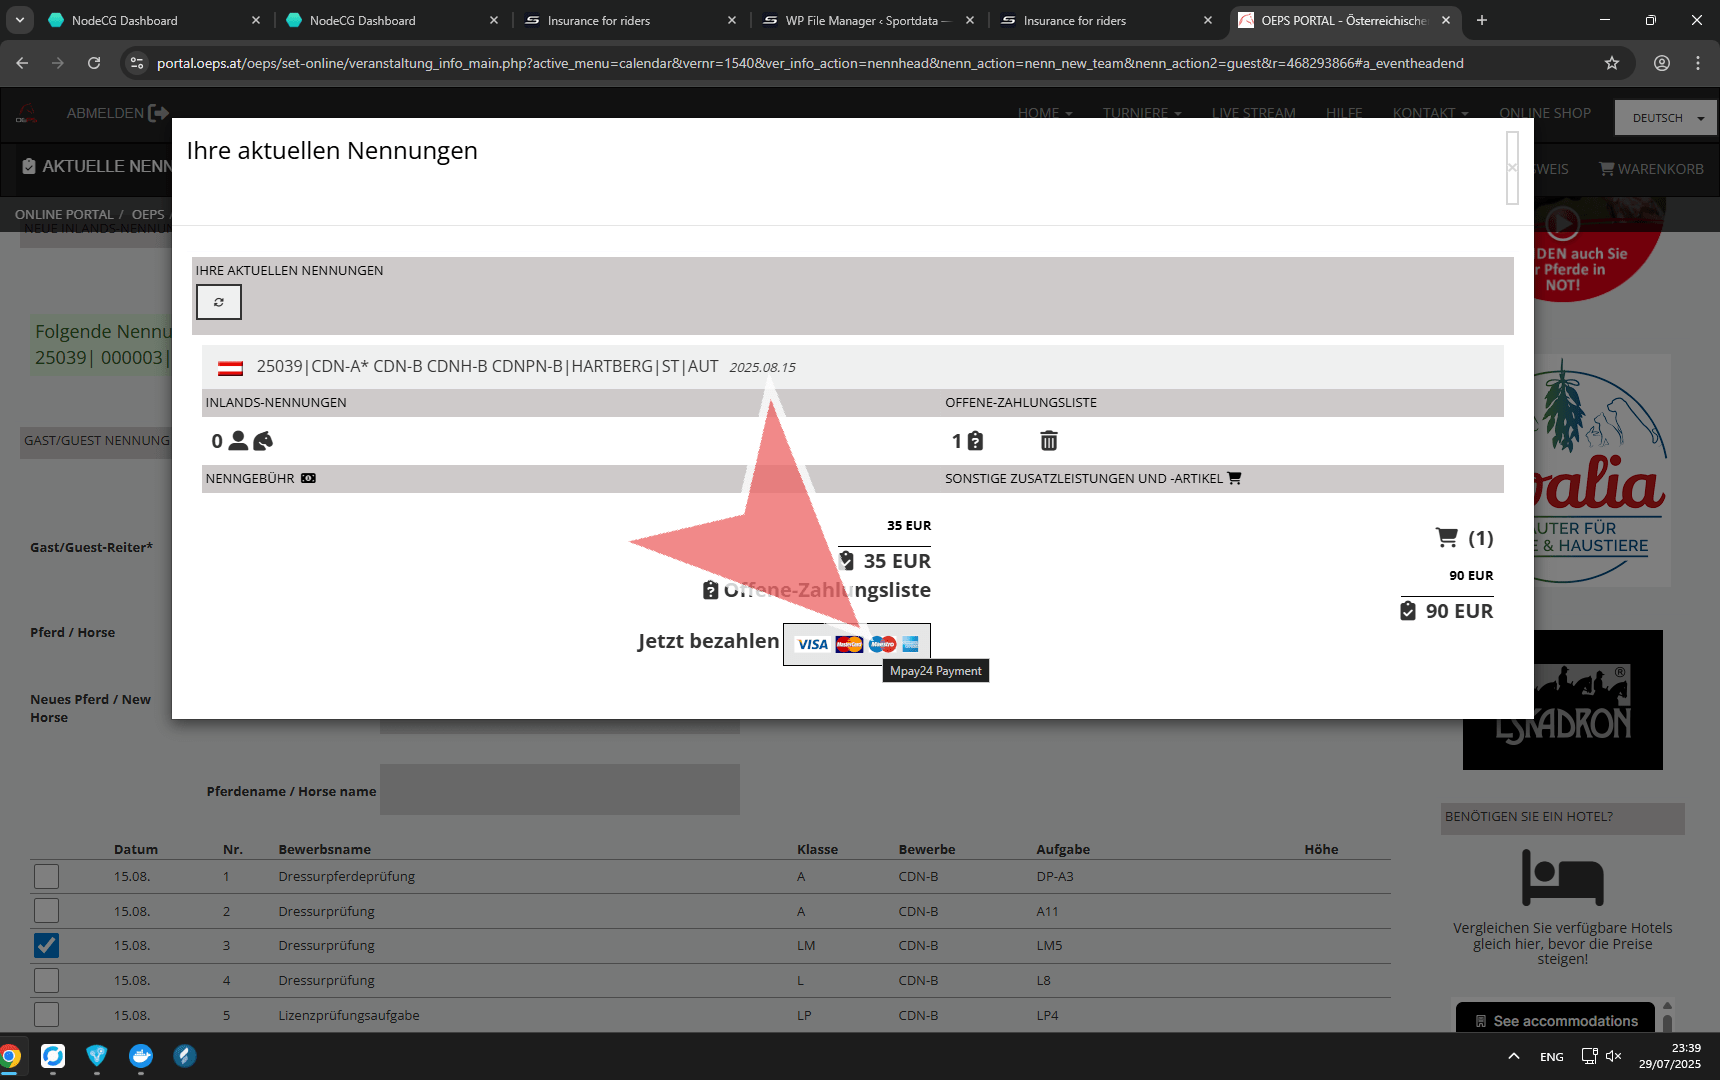Bookmark this page with the star icon
Image resolution: width=1720 pixels, height=1080 pixels.
[x=1612, y=63]
